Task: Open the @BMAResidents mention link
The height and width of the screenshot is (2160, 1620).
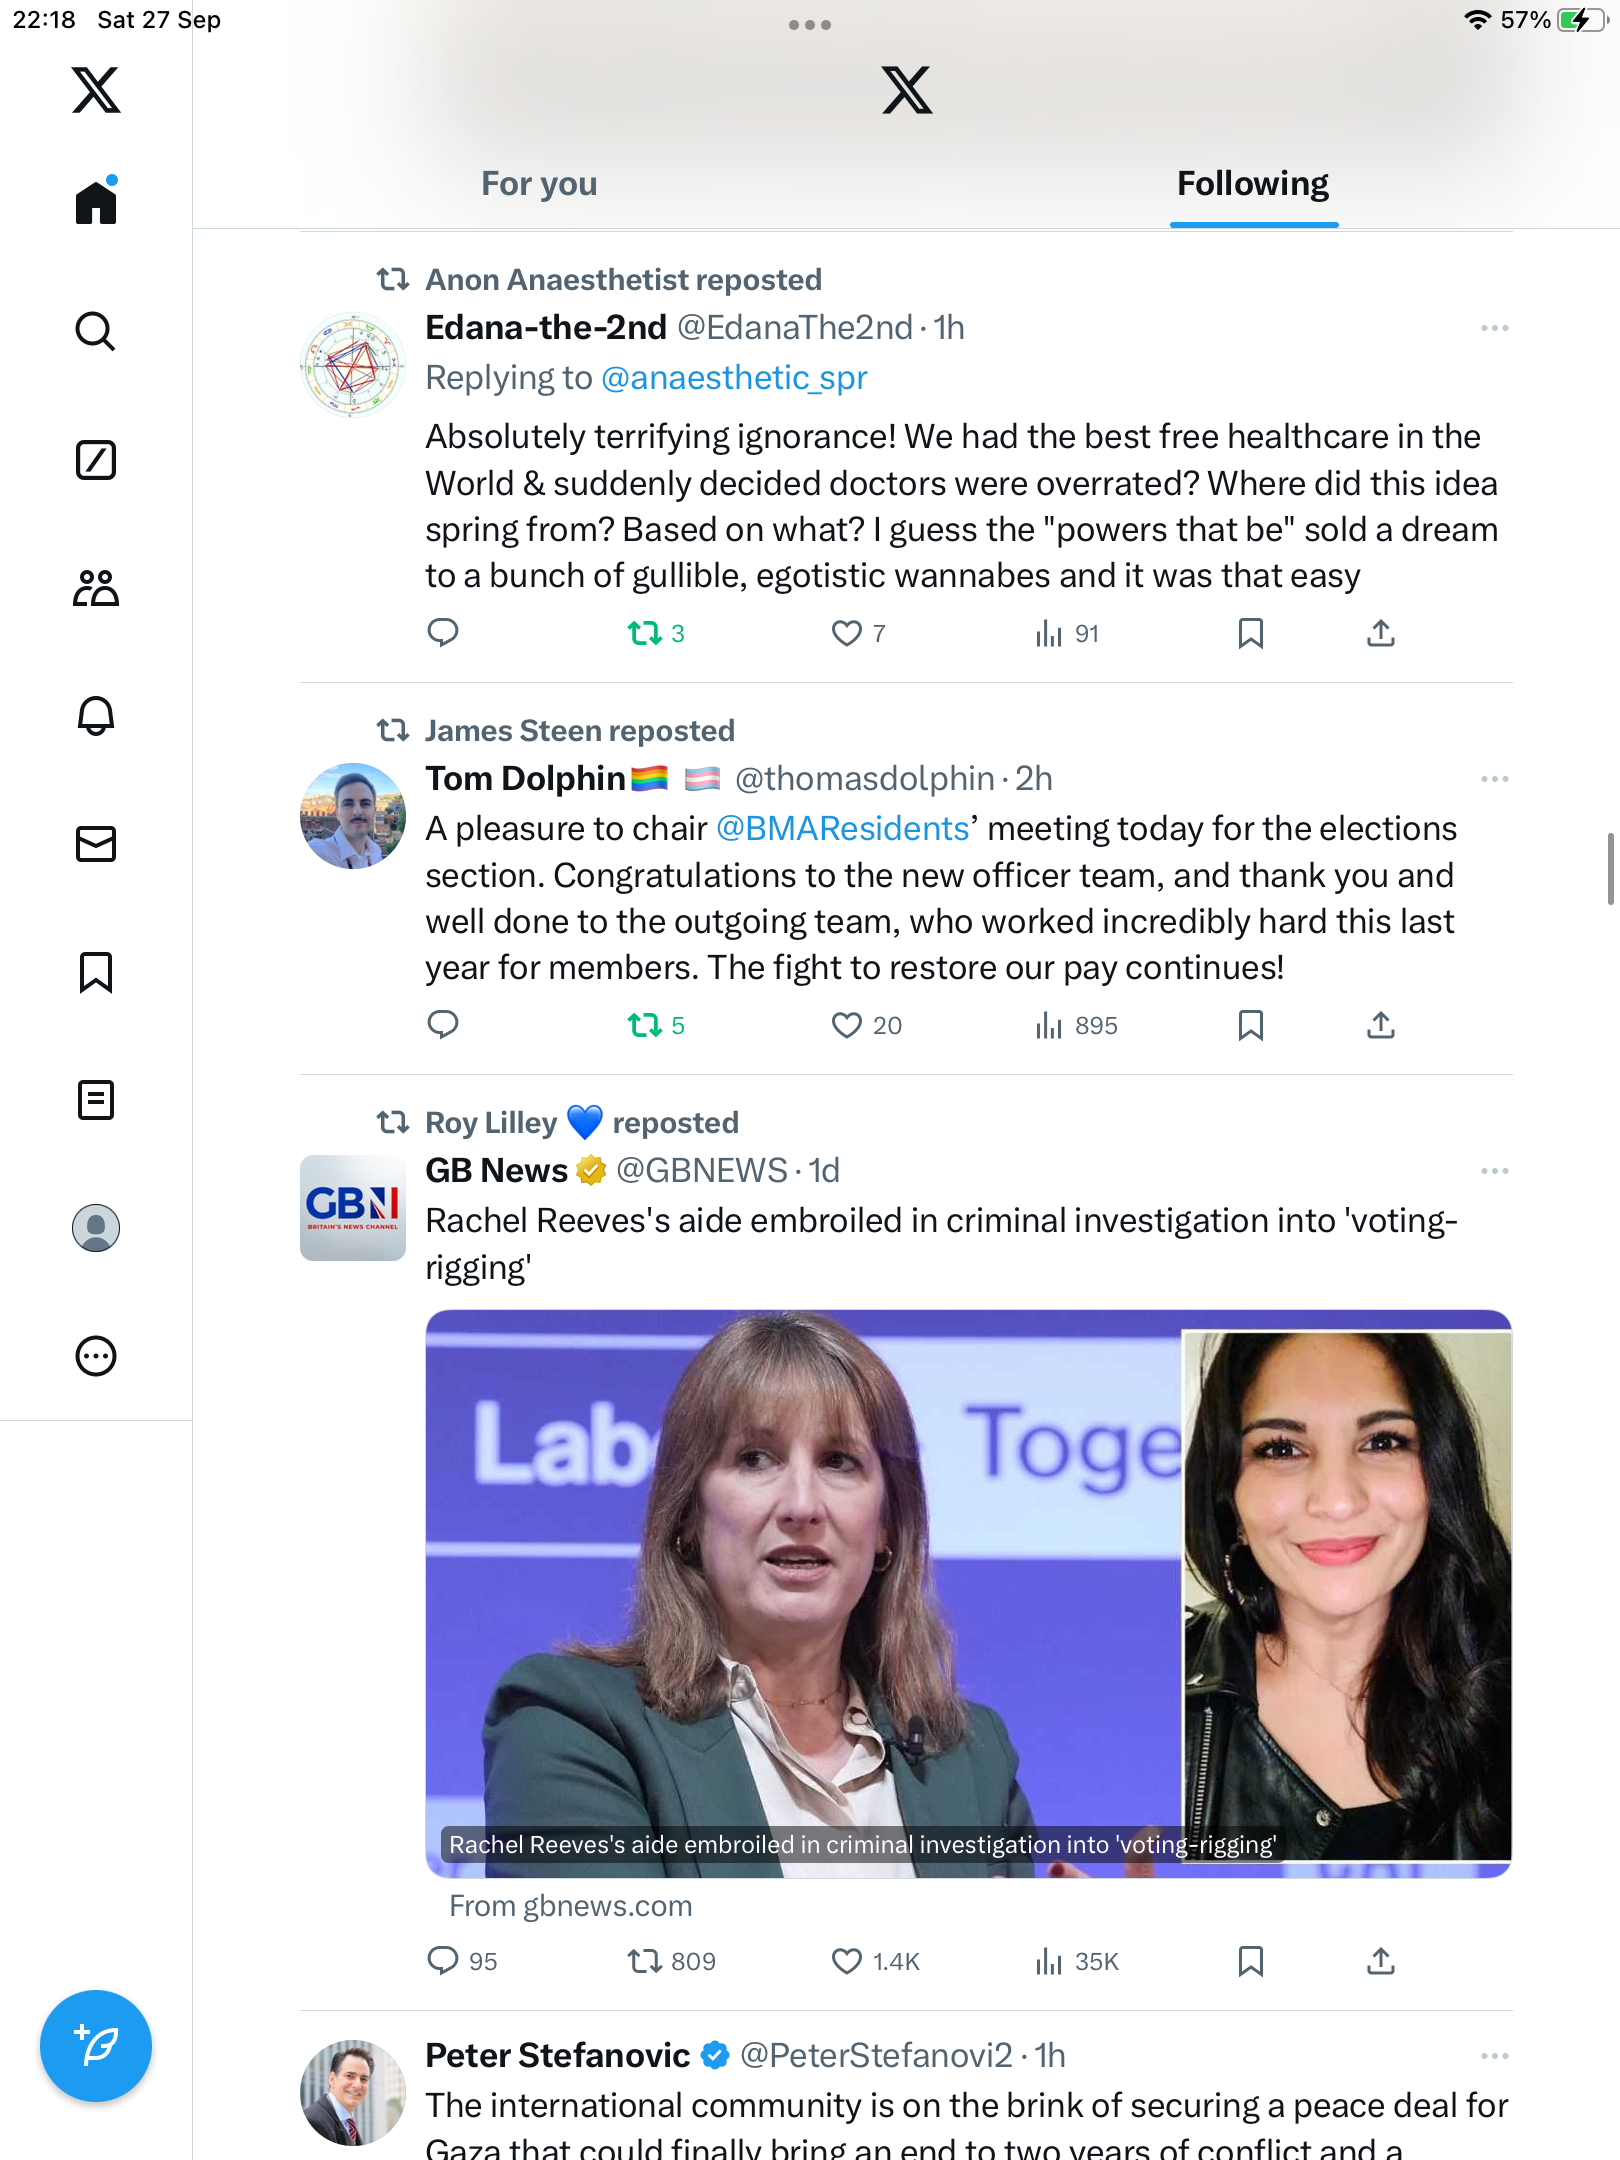Action: 843,829
